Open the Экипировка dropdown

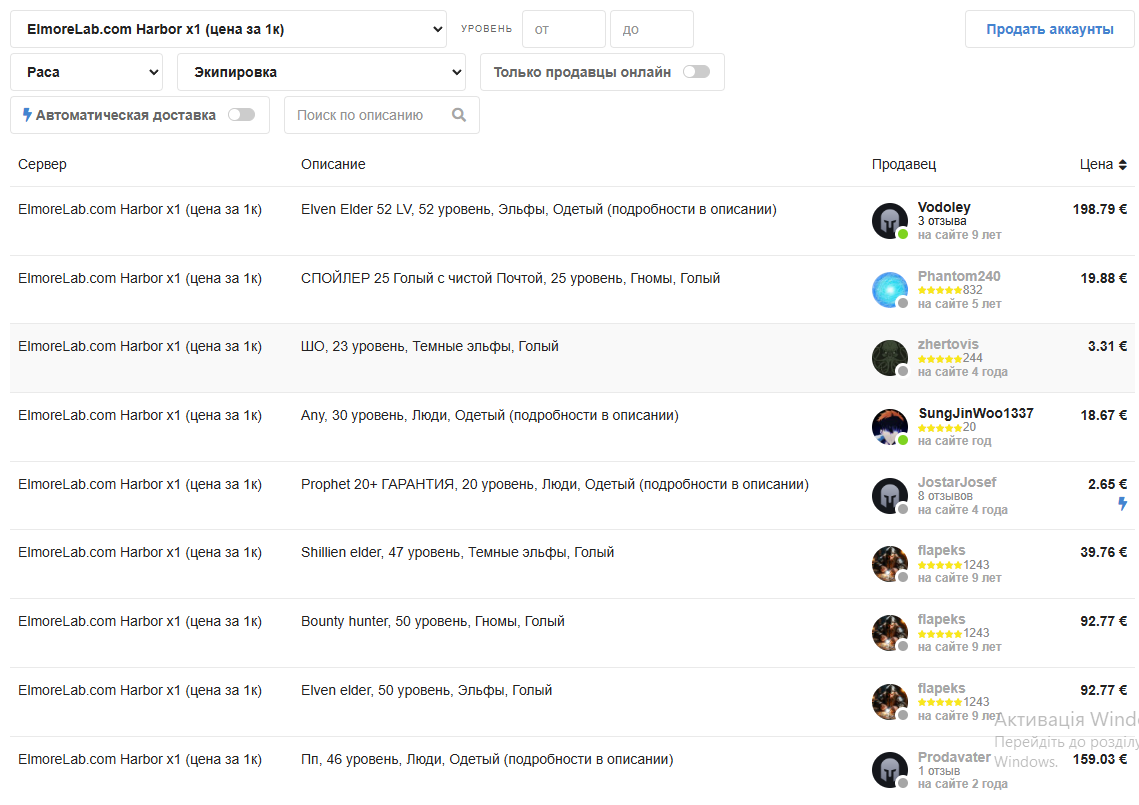point(321,72)
